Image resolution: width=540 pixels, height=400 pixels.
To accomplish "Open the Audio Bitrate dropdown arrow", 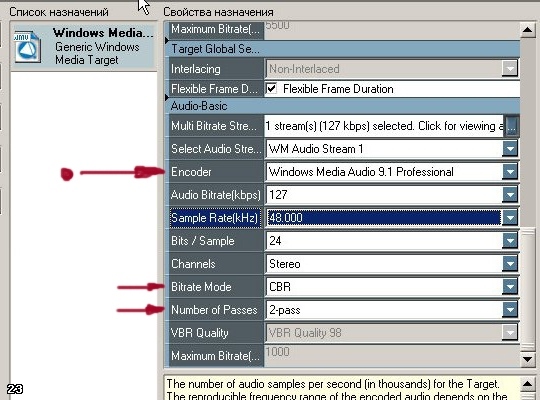I will (x=510, y=195).
